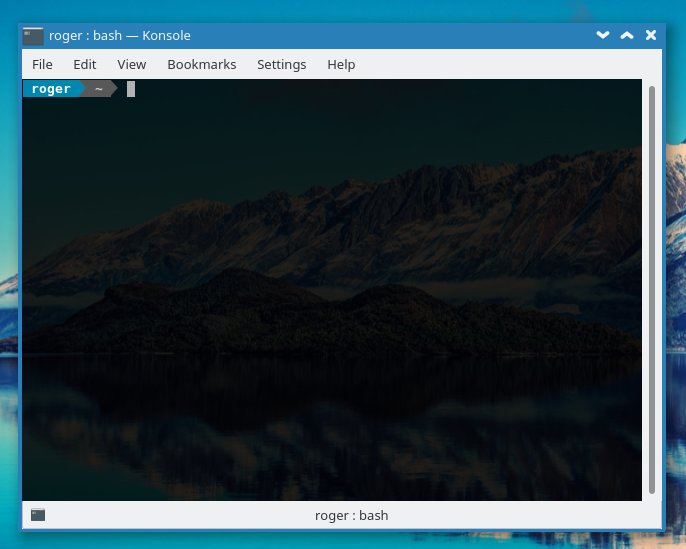Minimize the Konsole window
This screenshot has height=549, width=686.
pos(603,36)
